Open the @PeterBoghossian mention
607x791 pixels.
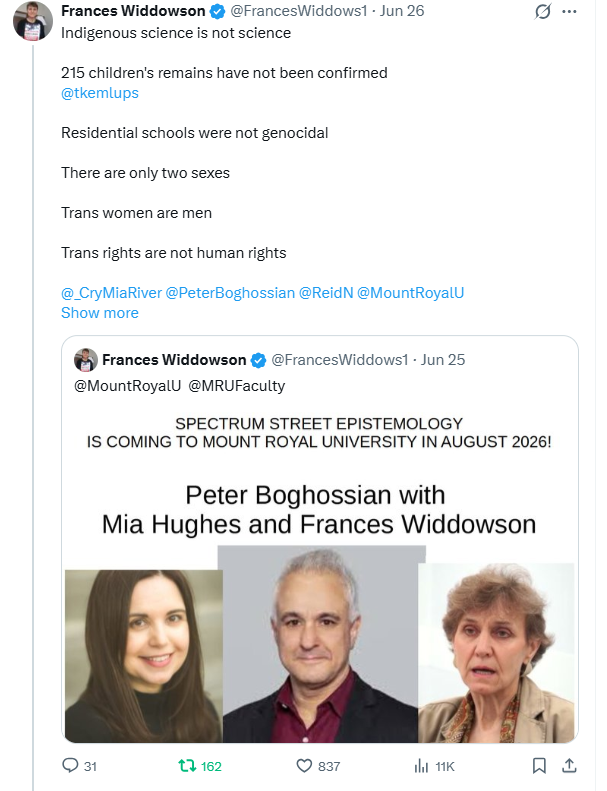(230, 293)
